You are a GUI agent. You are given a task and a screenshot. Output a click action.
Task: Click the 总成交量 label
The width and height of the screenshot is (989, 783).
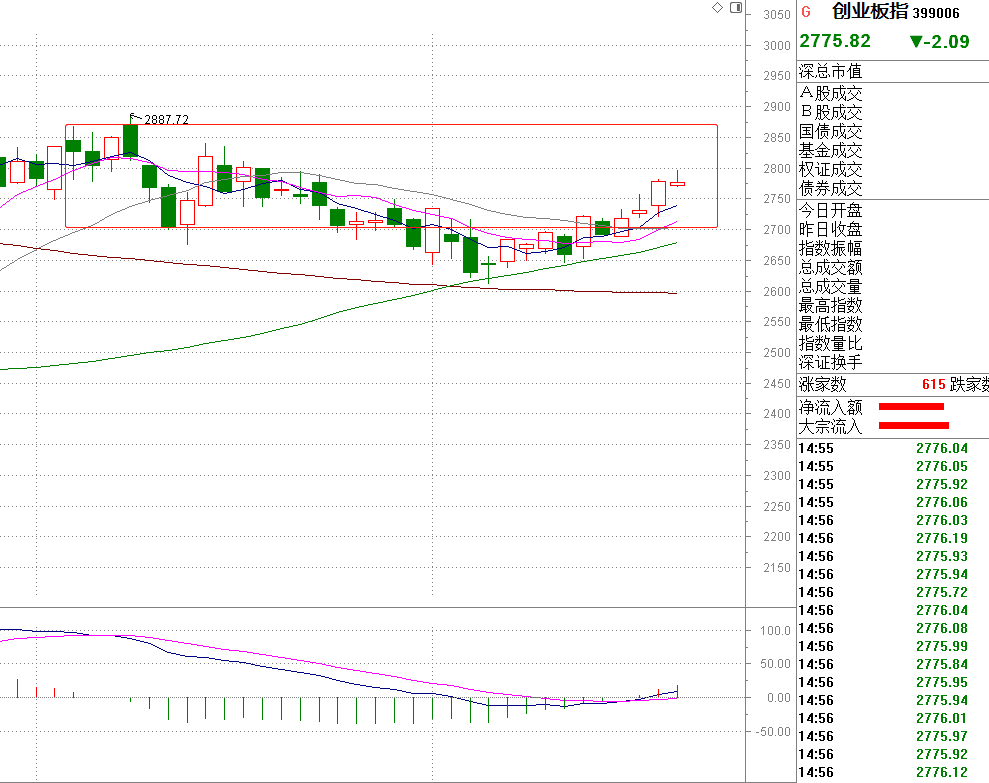830,286
